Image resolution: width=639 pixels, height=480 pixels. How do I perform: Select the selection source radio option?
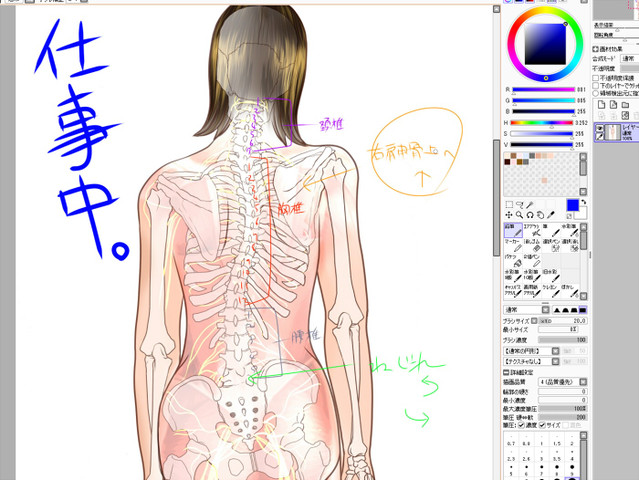click(595, 93)
